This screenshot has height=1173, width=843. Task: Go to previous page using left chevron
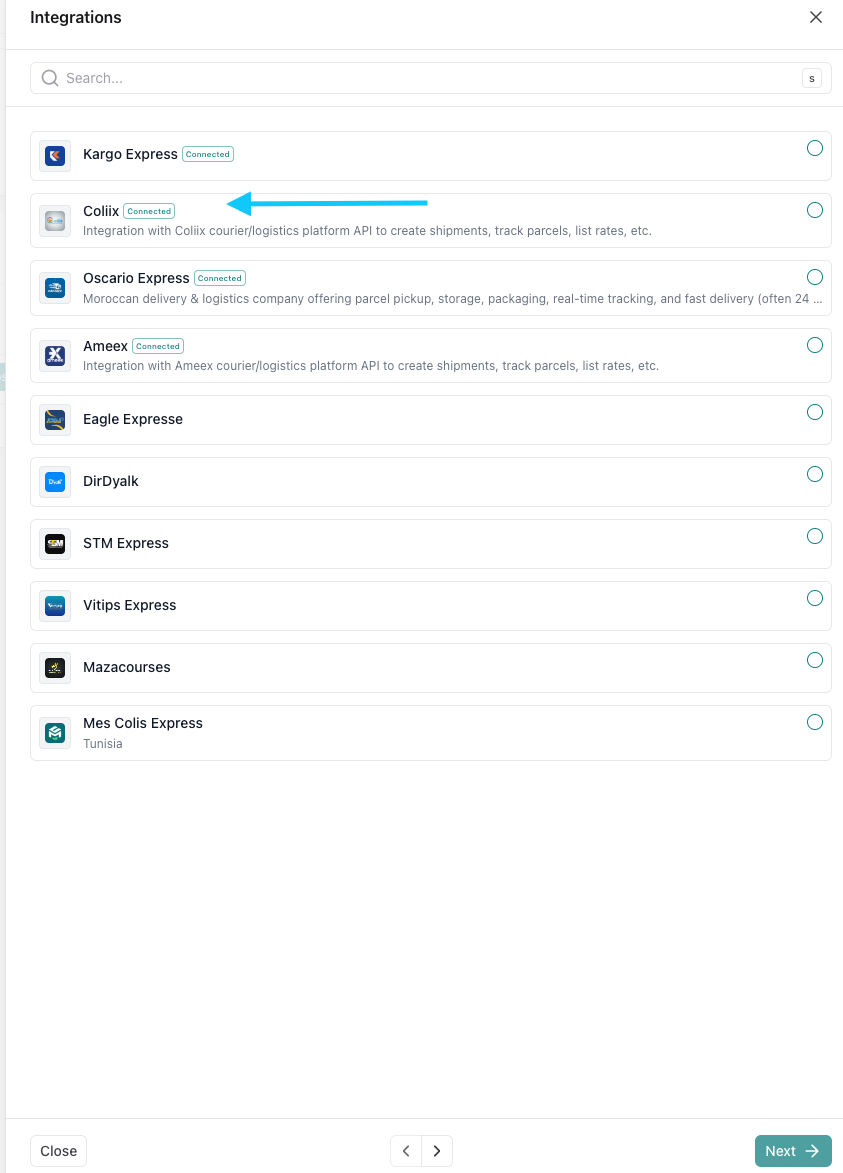point(406,1151)
